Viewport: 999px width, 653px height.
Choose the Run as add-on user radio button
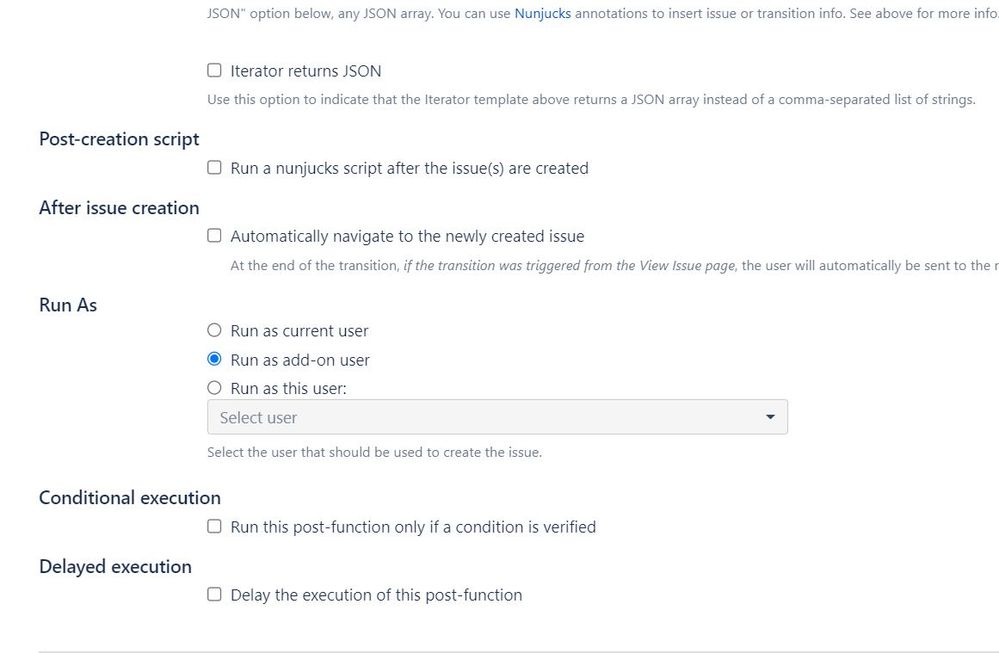click(214, 359)
